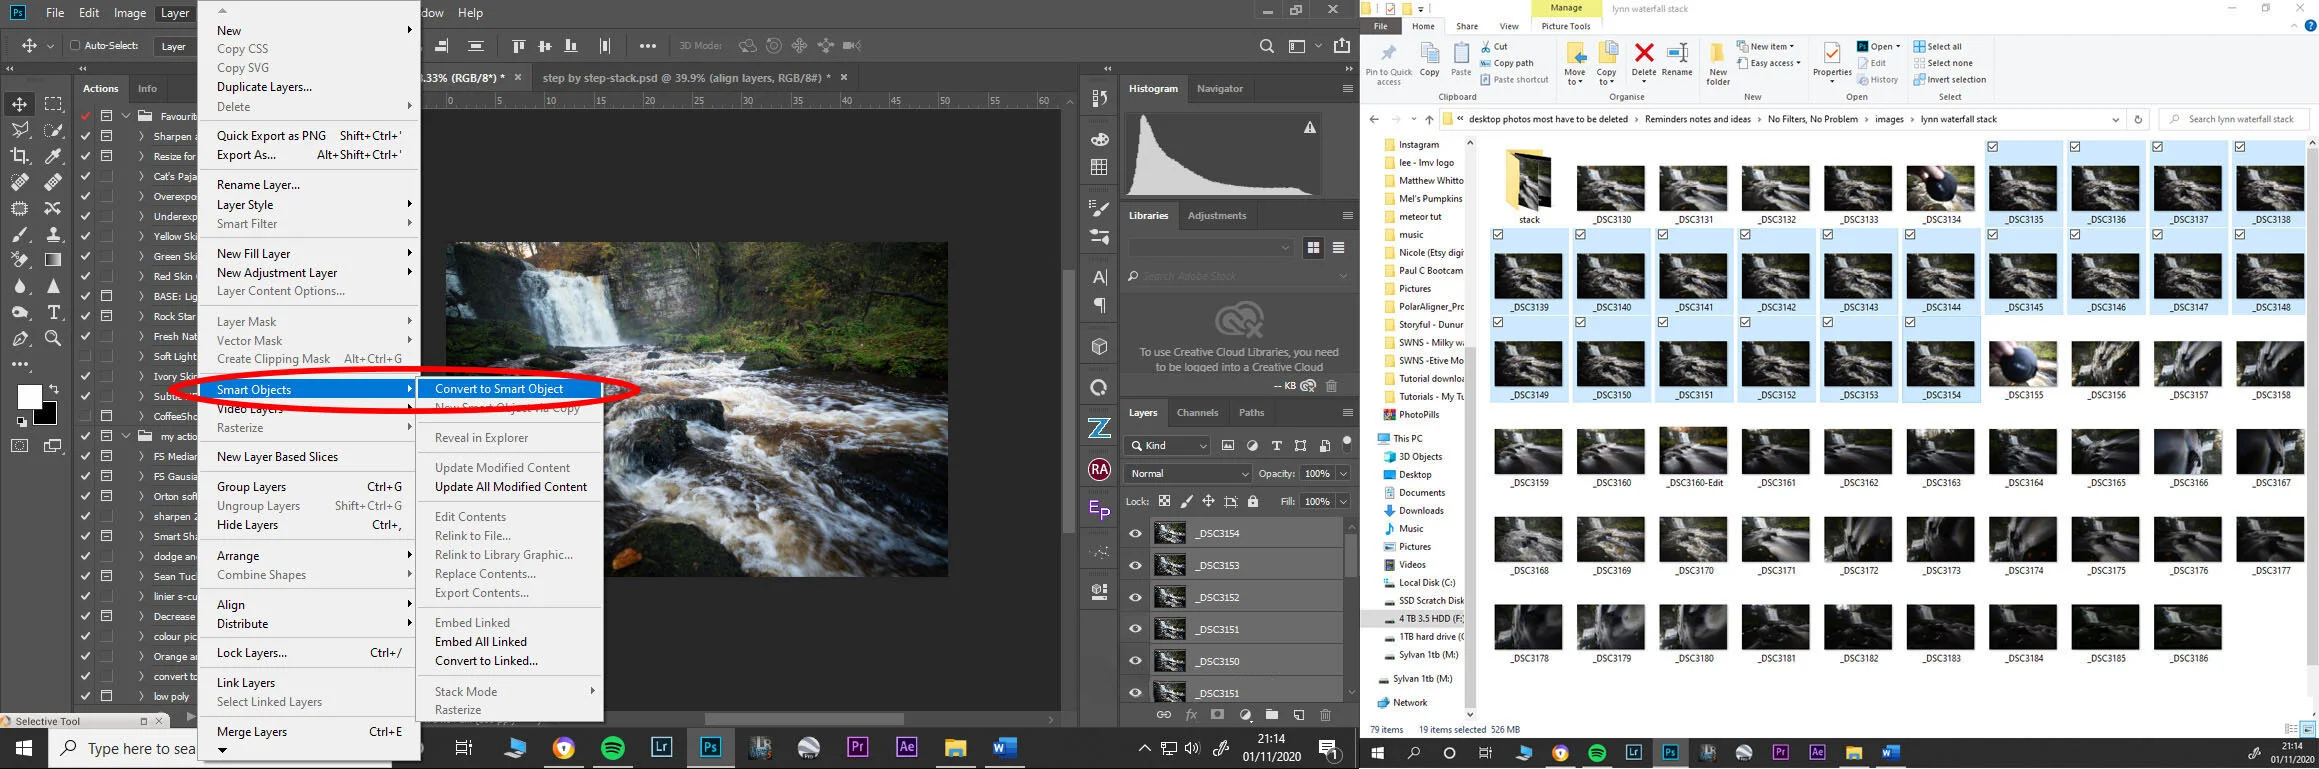
Task: Click the lock all padlock icon
Action: [x=1253, y=502]
